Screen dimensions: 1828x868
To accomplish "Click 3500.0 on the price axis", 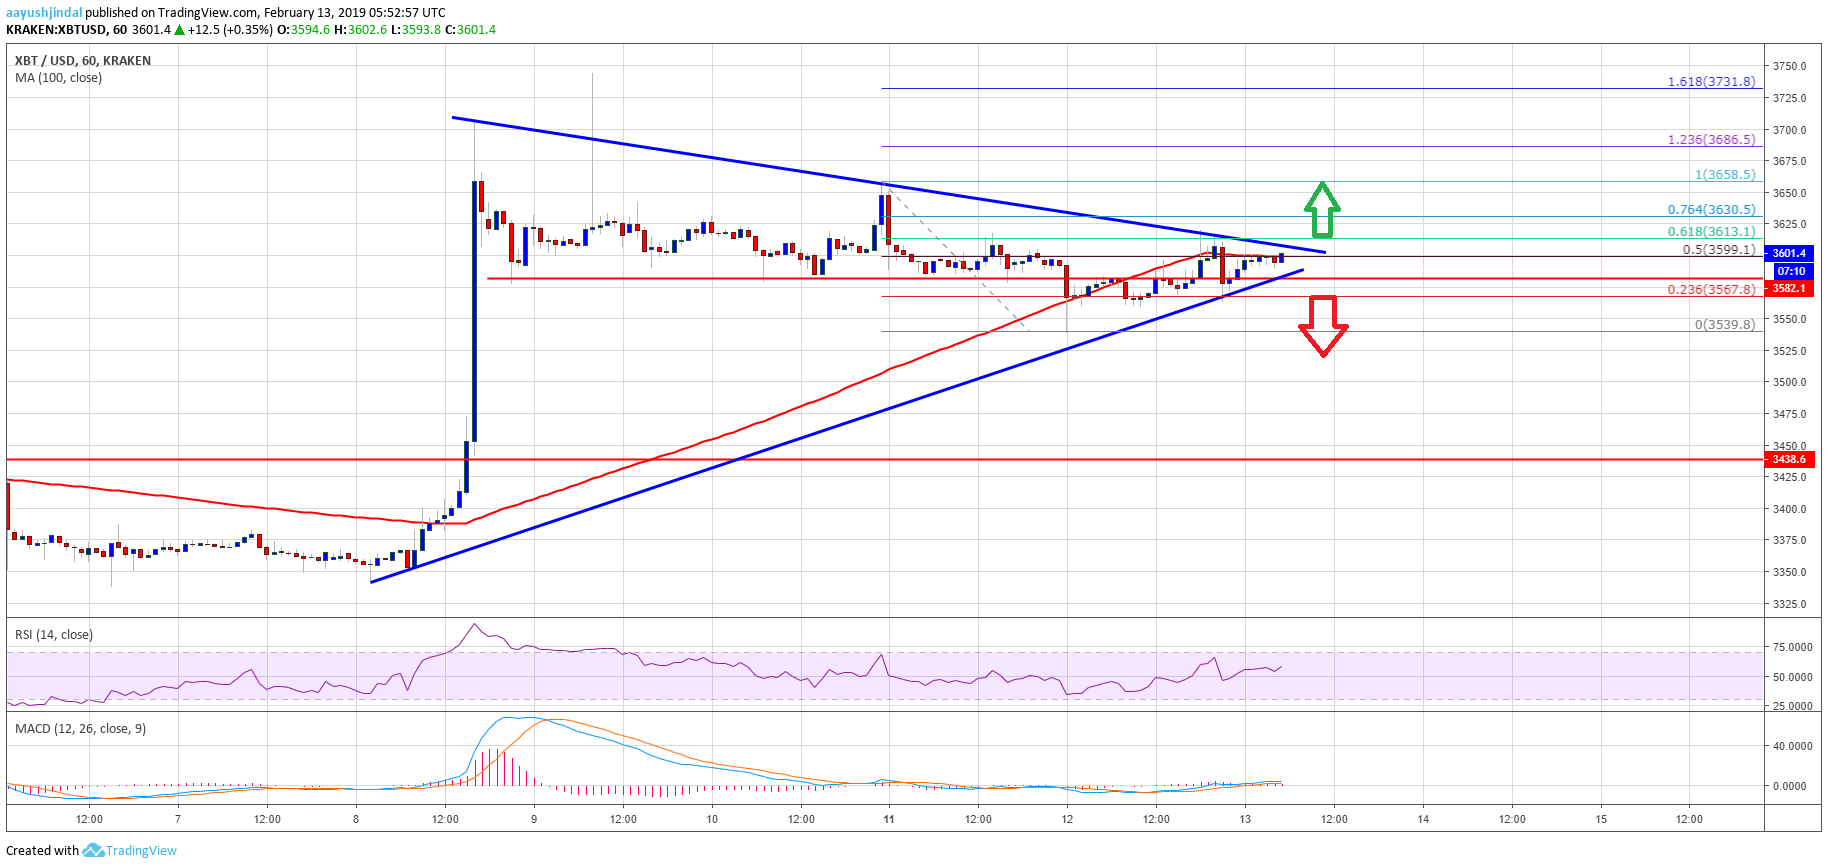I will 1789,383.
